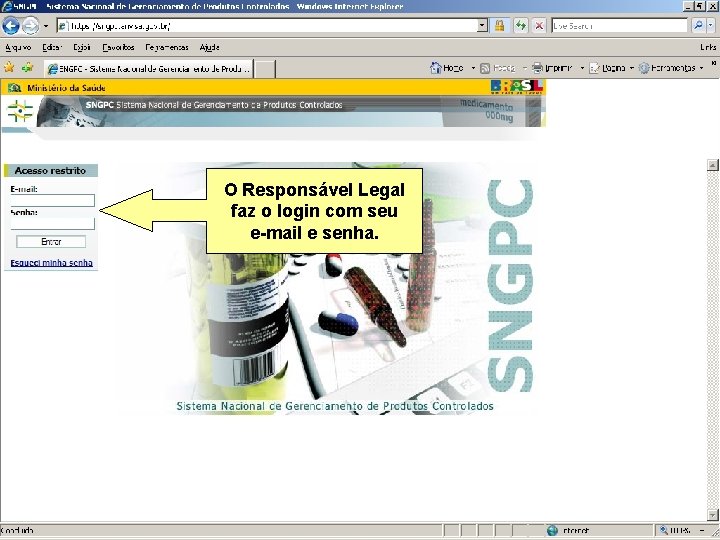Click the Brasil government logo
Image resolution: width=720 pixels, height=540 pixels.
click(517, 87)
